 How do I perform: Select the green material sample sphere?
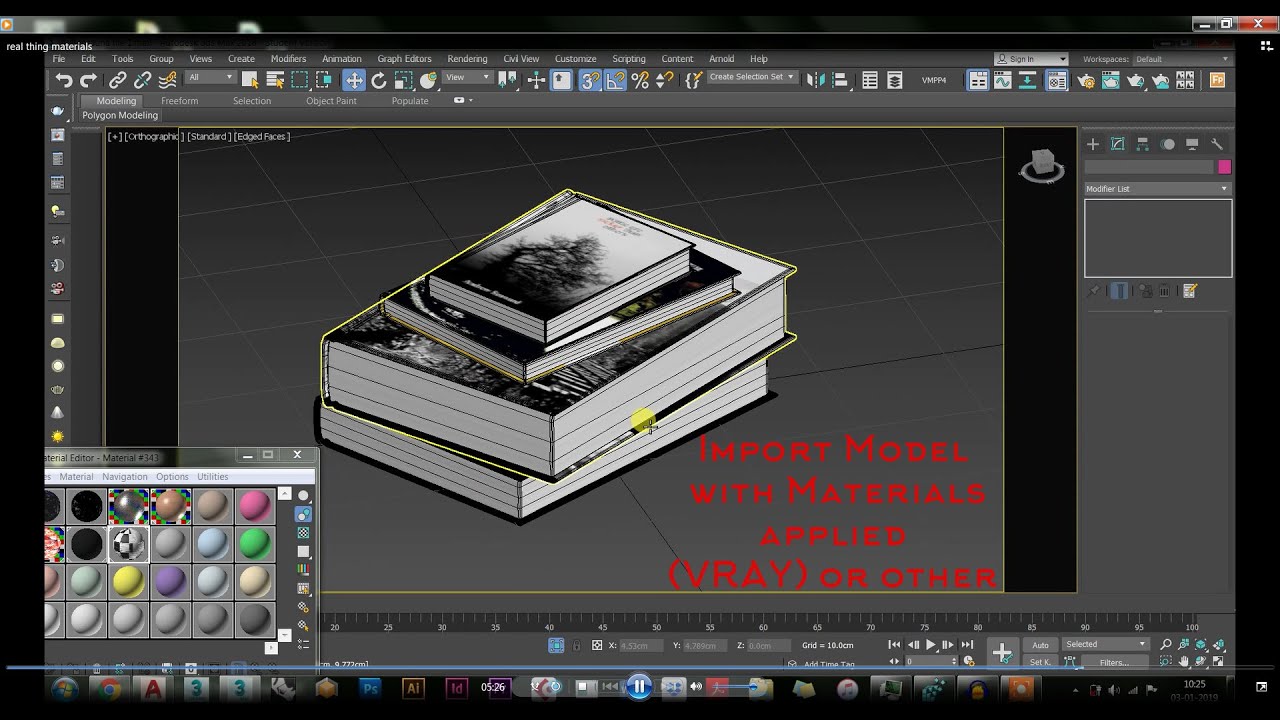point(254,544)
